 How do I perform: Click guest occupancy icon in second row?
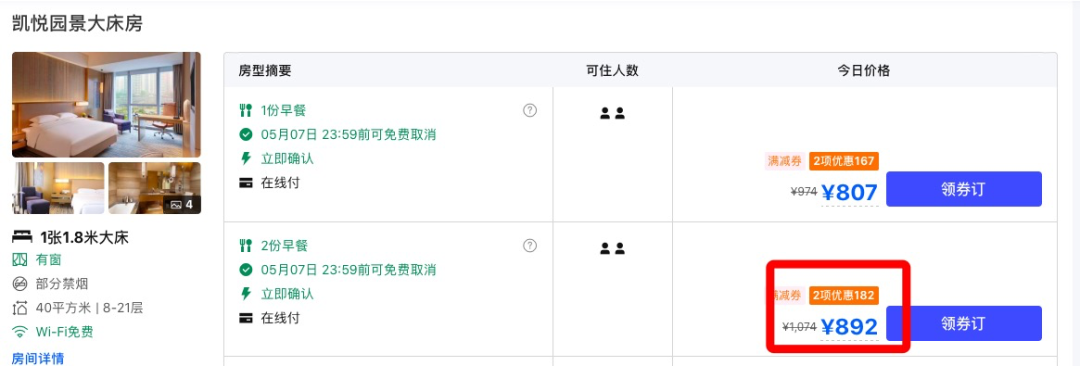tap(612, 249)
